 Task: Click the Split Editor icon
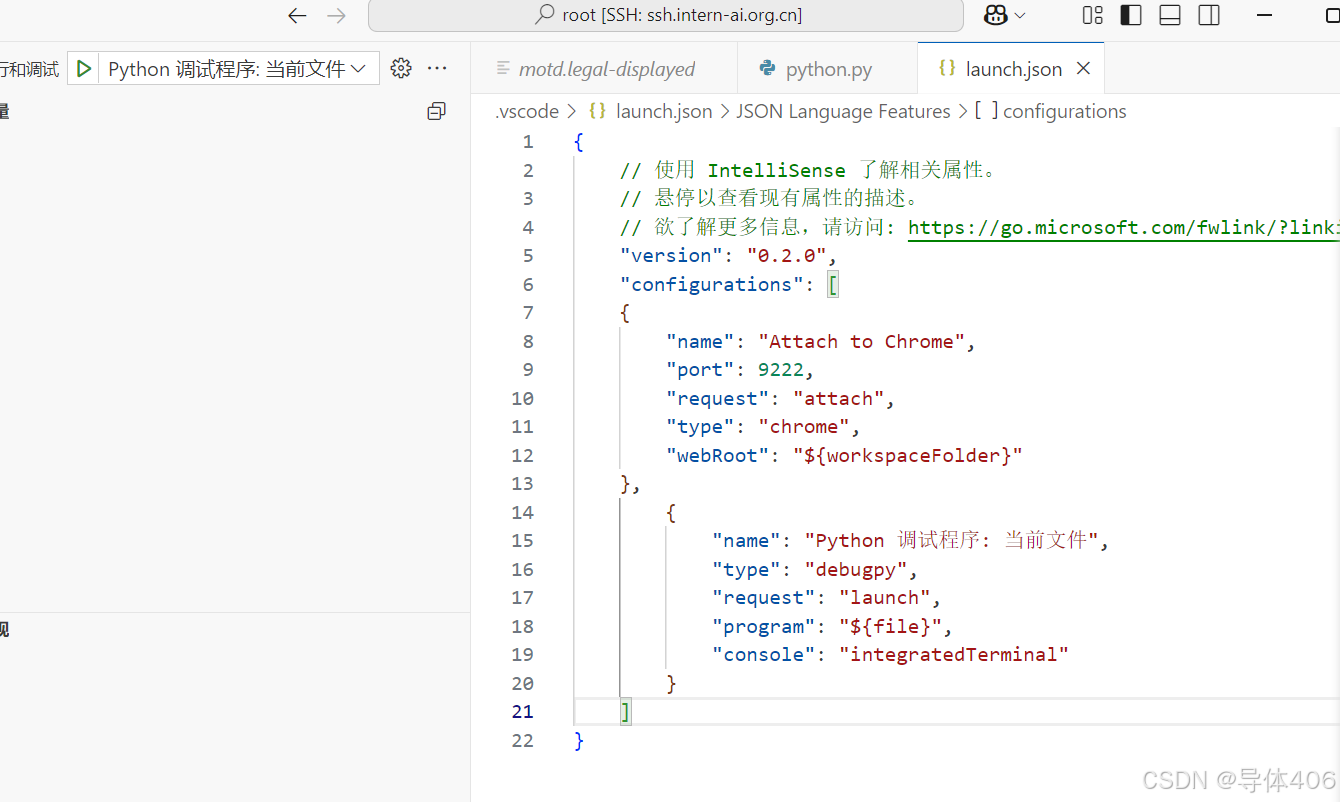point(436,111)
